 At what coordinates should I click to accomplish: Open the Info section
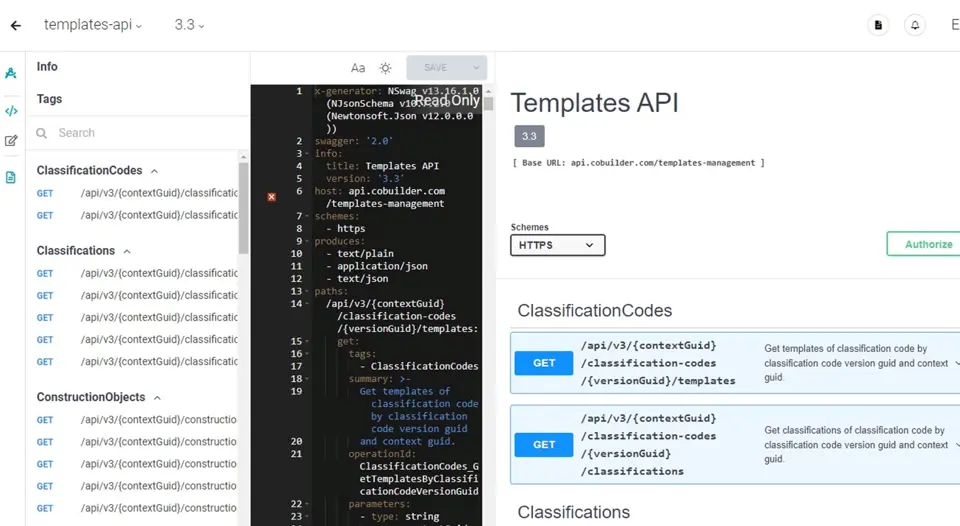47,67
